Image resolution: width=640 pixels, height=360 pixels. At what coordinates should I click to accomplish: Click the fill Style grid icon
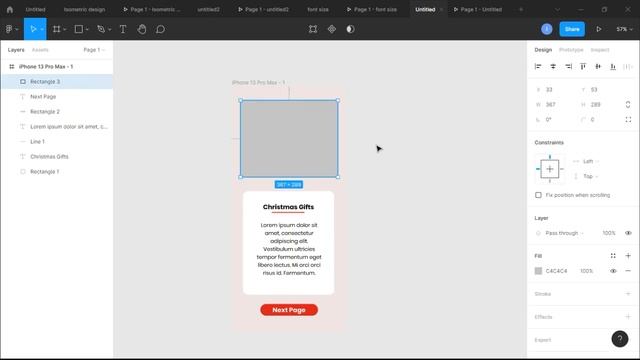pyautogui.click(x=613, y=256)
